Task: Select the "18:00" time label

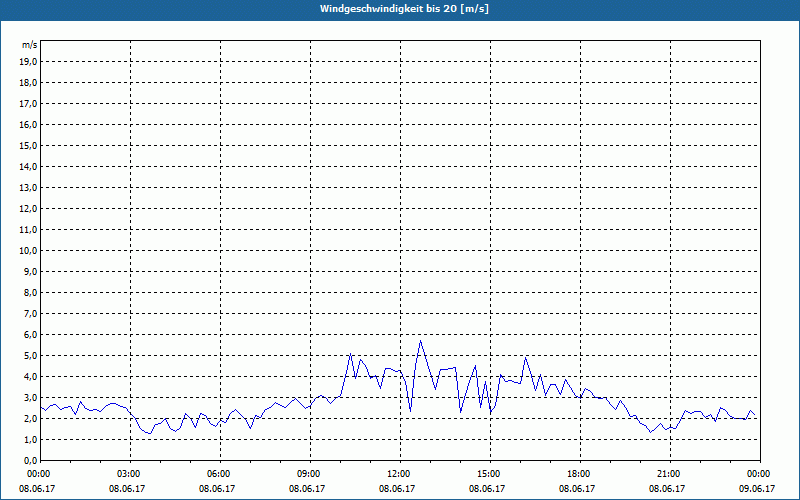Action: pos(581,474)
